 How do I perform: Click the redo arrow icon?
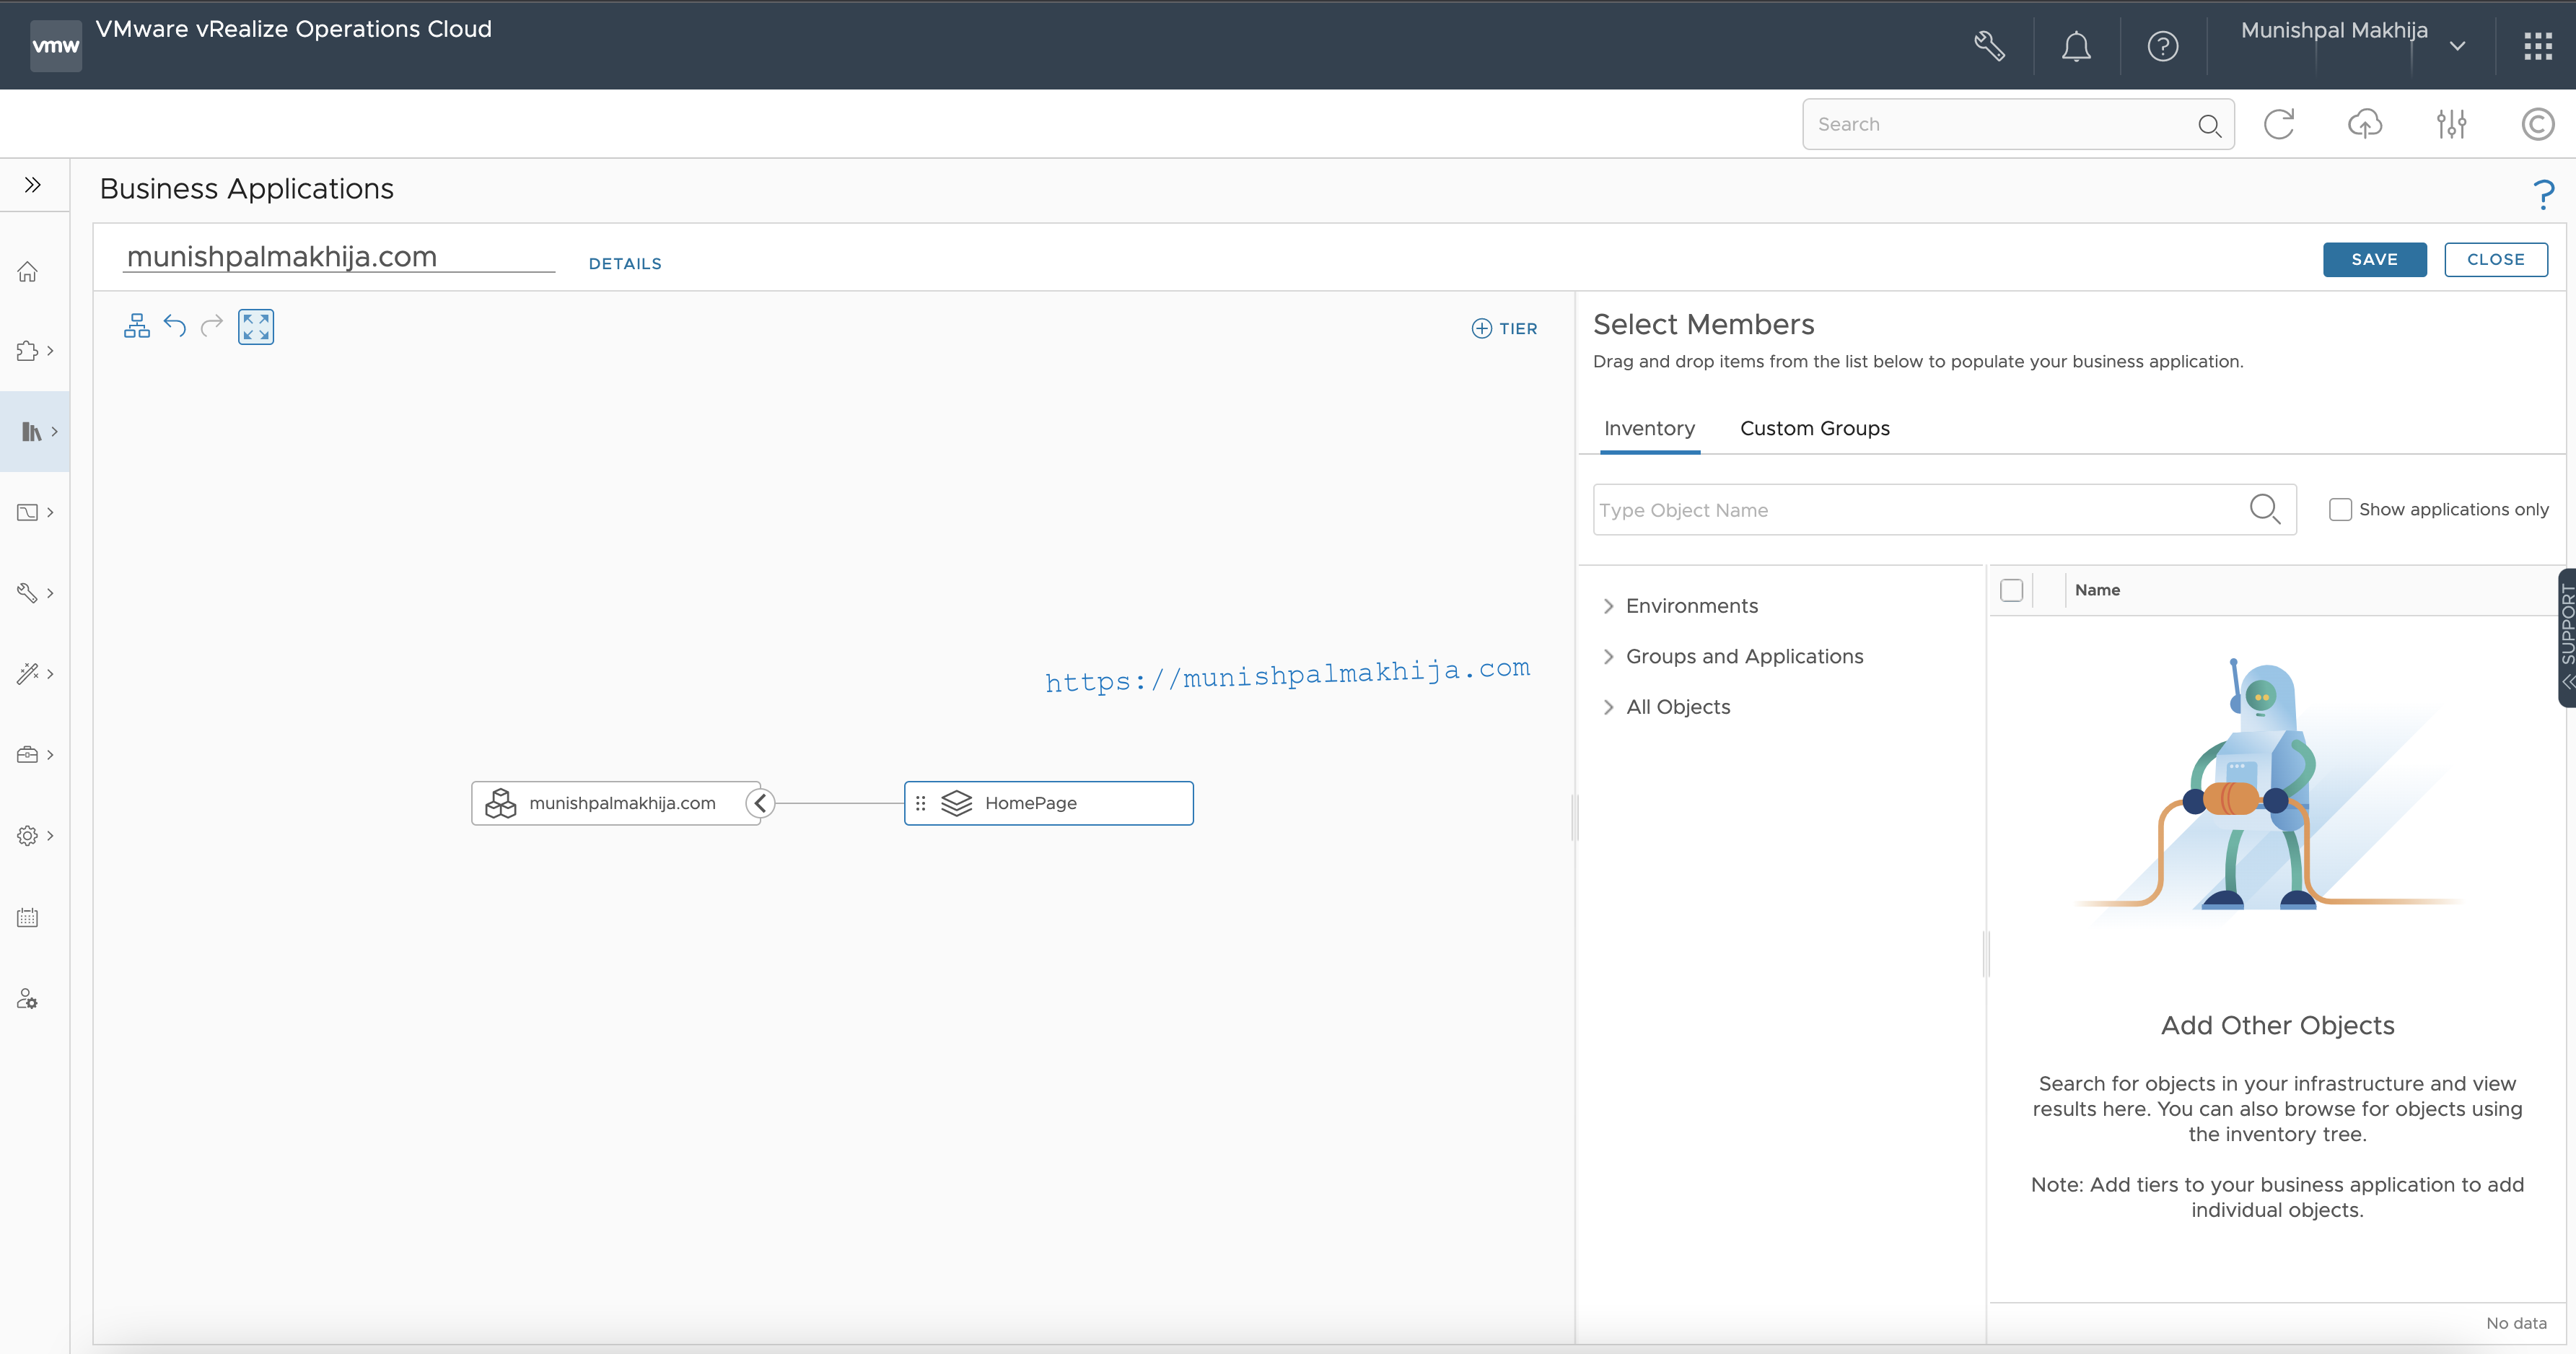[212, 326]
